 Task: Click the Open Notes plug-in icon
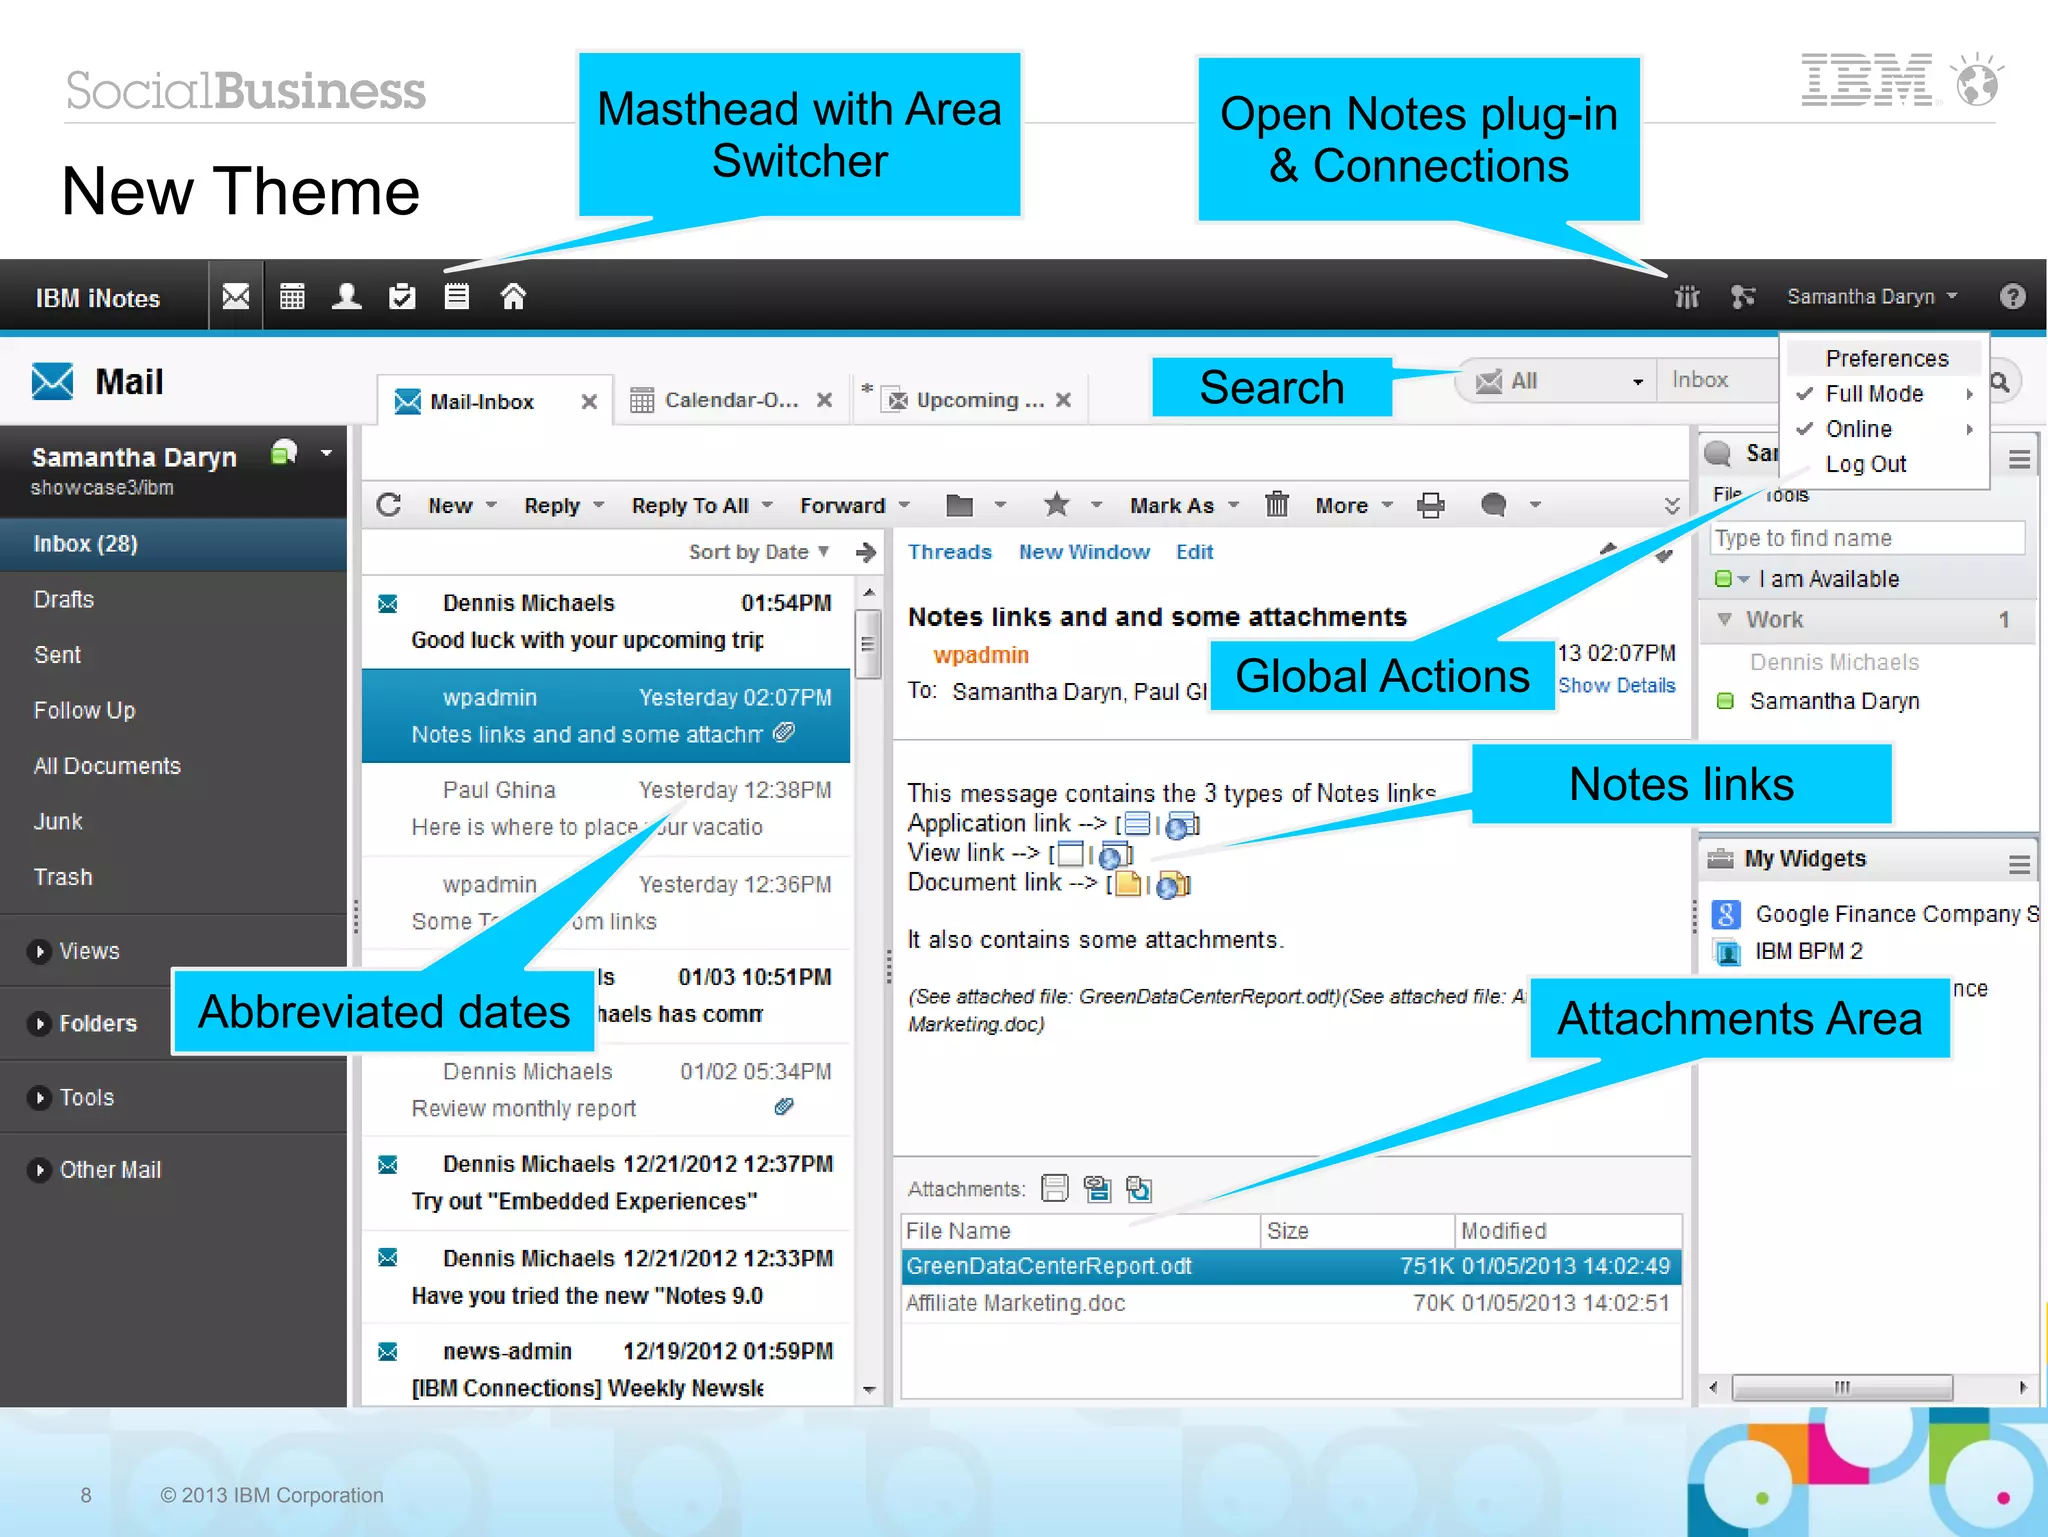tap(1687, 297)
